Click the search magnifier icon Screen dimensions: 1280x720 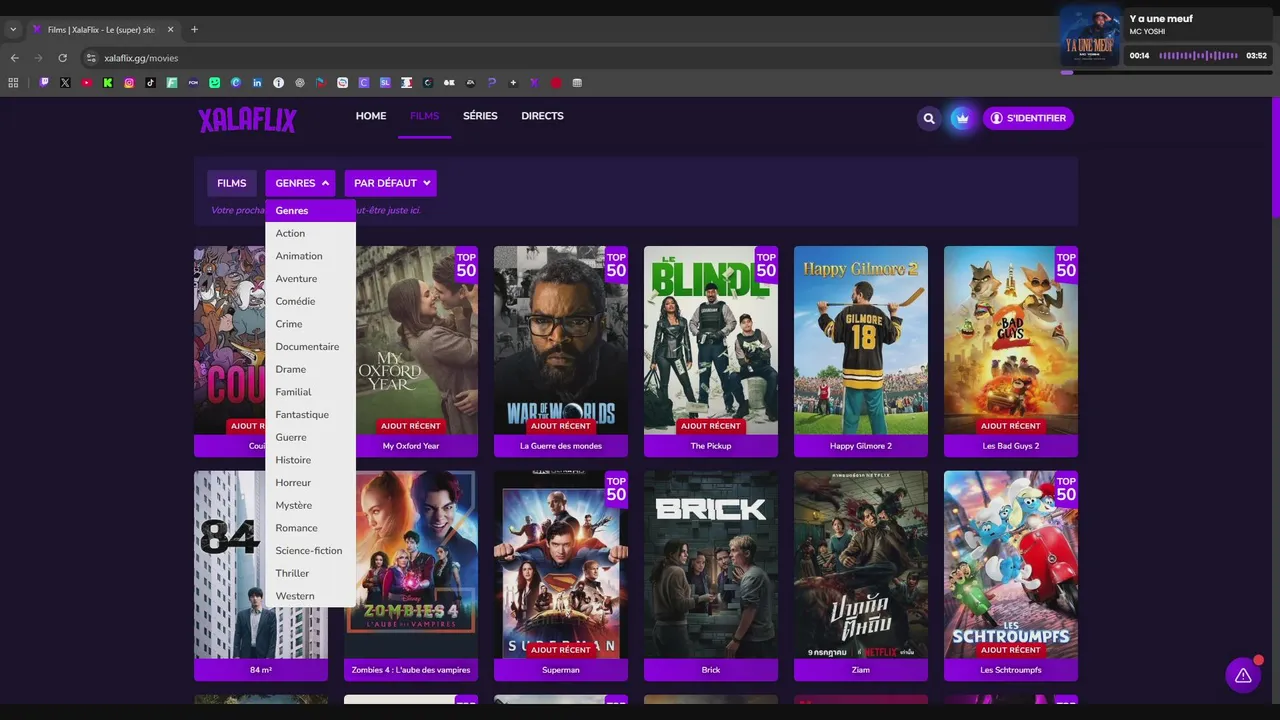tap(929, 118)
